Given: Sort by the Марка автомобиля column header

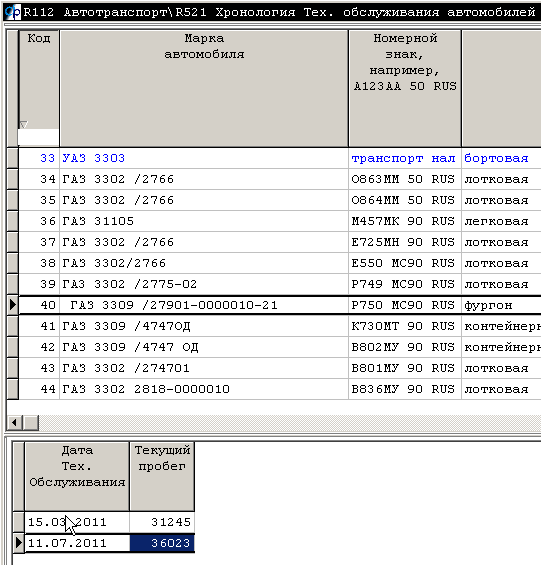Looking at the screenshot, I should coord(204,88).
